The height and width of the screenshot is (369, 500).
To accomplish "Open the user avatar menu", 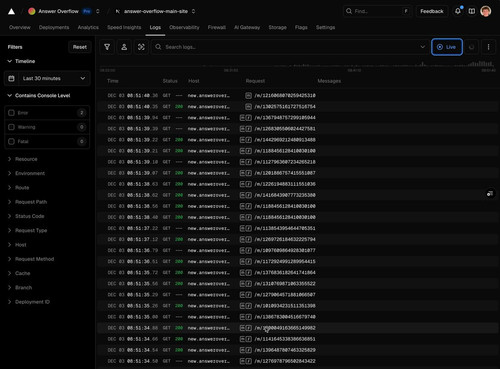I will pyautogui.click(x=486, y=11).
